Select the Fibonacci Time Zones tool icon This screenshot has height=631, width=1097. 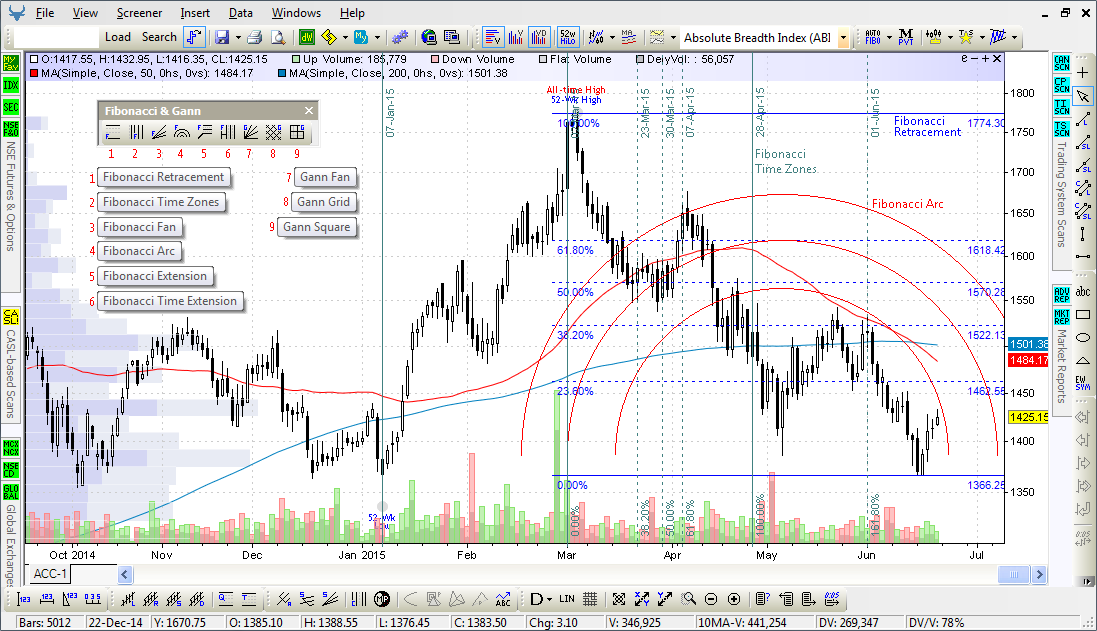tap(136, 132)
